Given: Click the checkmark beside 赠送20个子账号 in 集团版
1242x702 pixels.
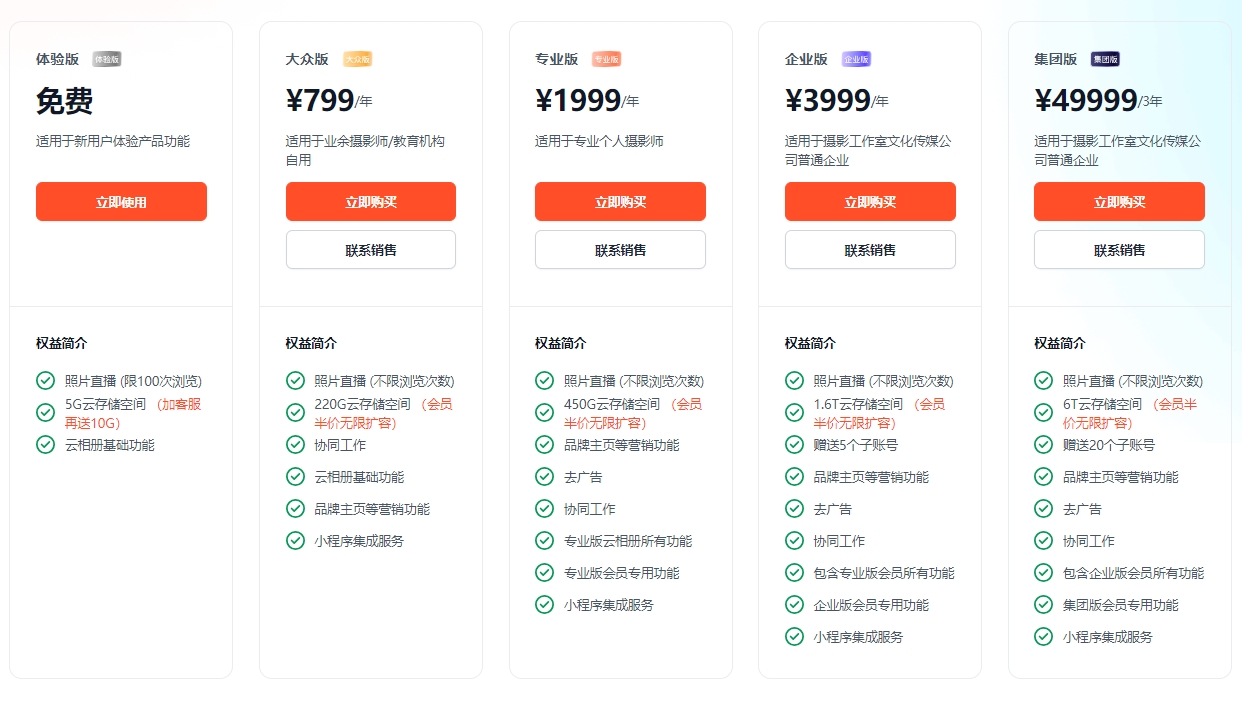Looking at the screenshot, I should coord(1043,445).
